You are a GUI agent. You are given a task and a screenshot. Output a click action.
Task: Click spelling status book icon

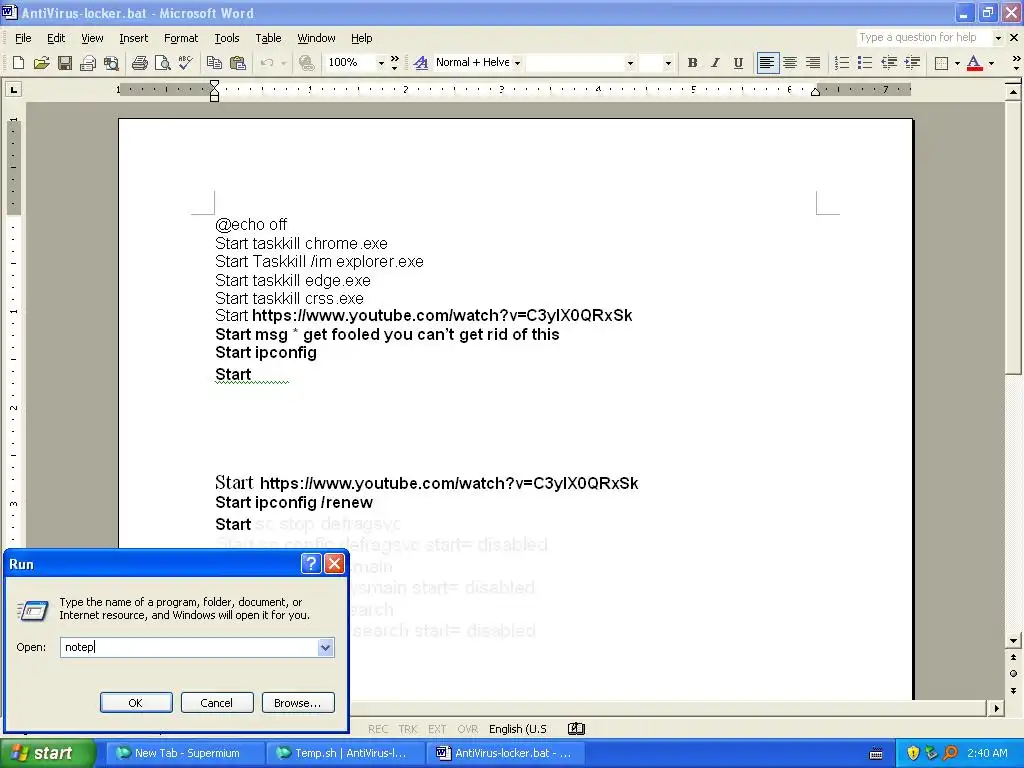576,729
